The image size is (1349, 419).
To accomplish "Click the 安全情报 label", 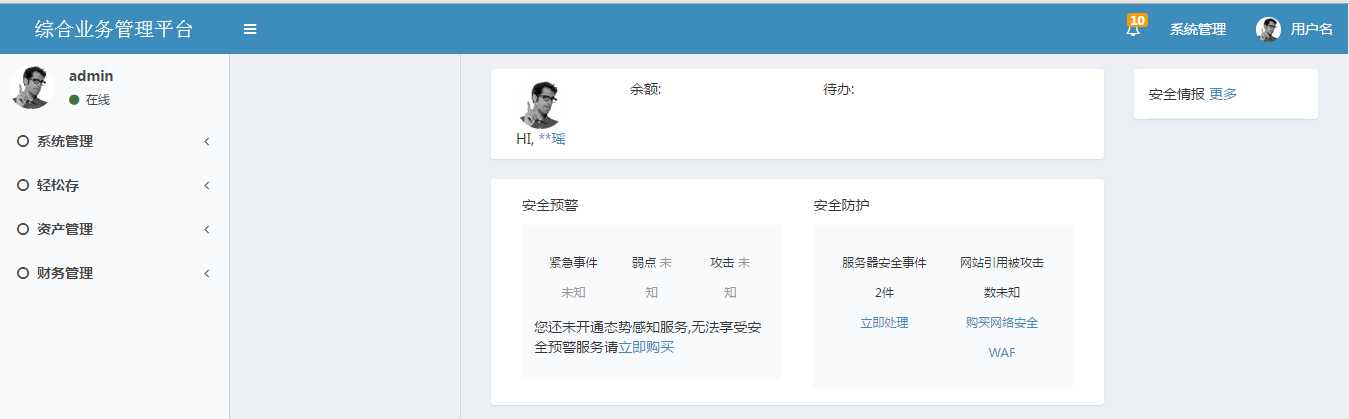I will [x=1177, y=94].
